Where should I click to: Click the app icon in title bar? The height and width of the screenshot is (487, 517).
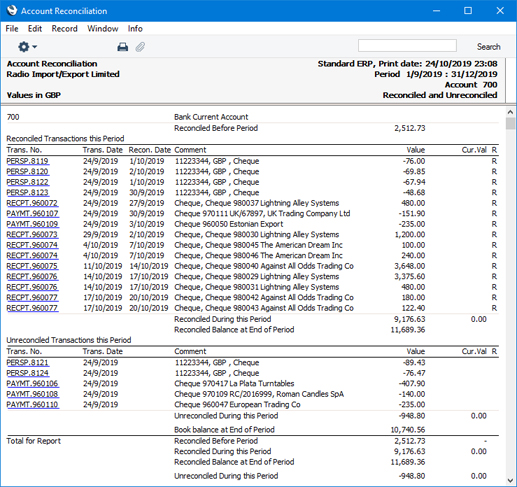coord(11,11)
